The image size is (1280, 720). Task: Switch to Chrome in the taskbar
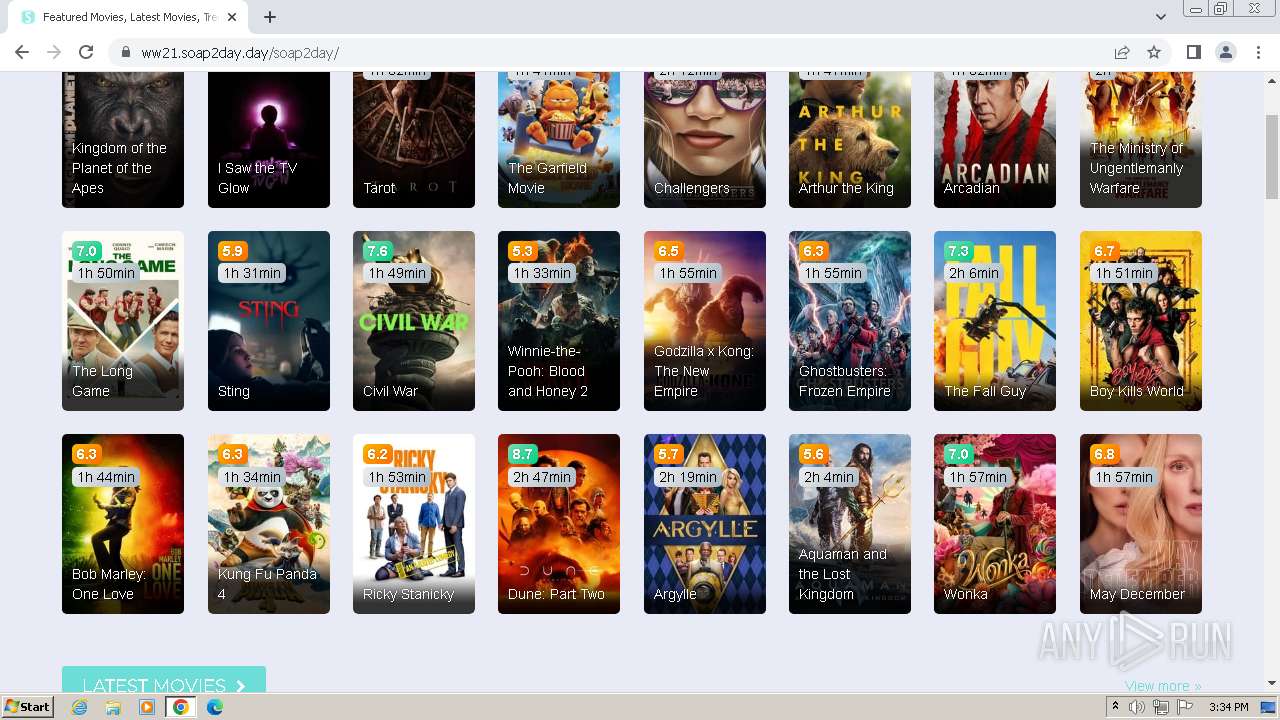coord(181,707)
